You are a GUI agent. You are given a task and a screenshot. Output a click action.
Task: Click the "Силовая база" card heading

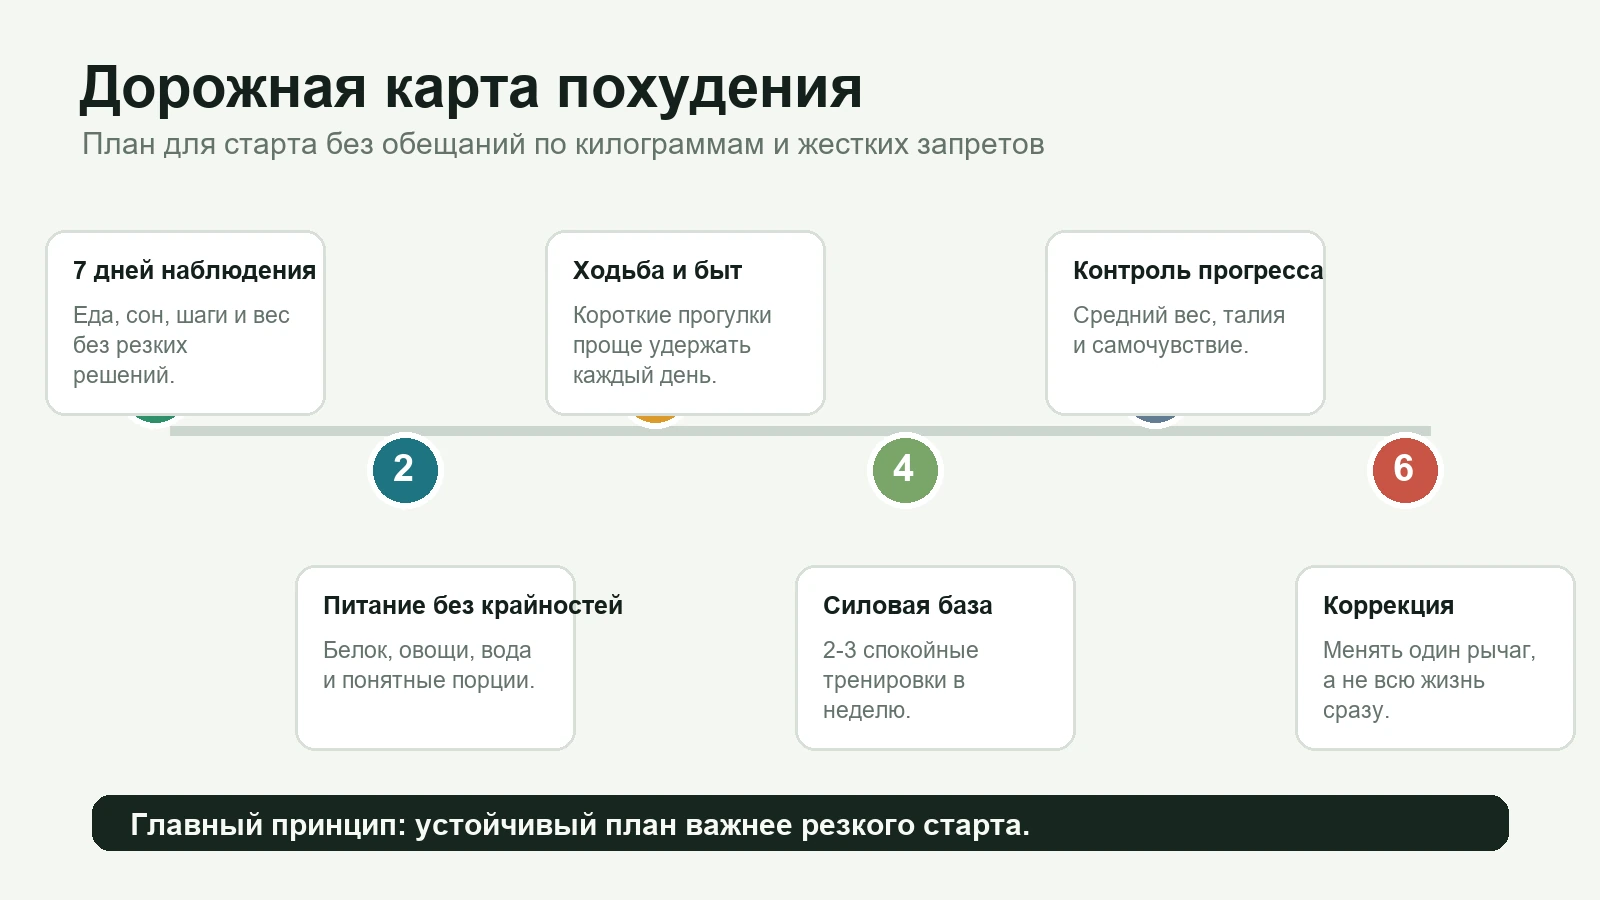coord(908,605)
